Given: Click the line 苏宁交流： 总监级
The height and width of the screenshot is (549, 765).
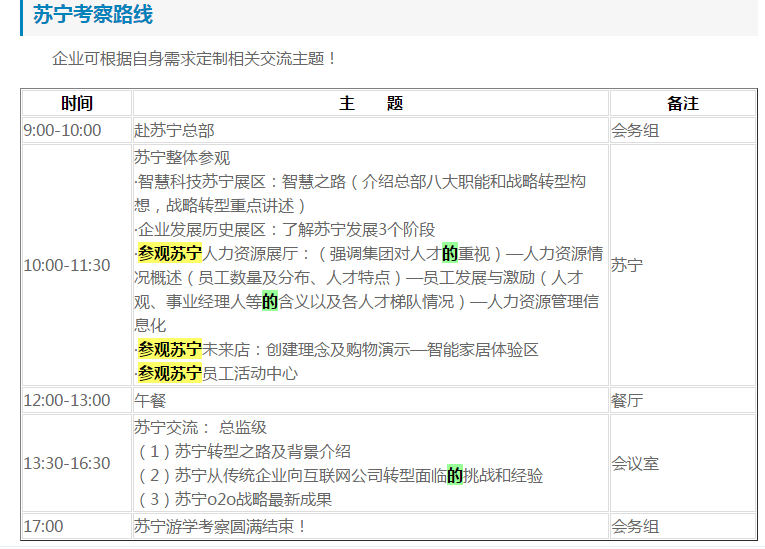Looking at the screenshot, I should point(201,427).
